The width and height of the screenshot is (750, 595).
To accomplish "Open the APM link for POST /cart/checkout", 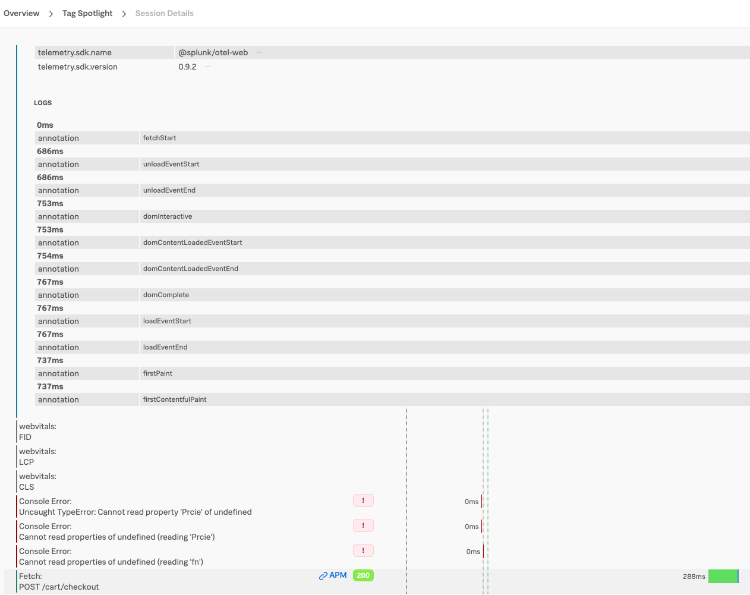I will pos(333,576).
